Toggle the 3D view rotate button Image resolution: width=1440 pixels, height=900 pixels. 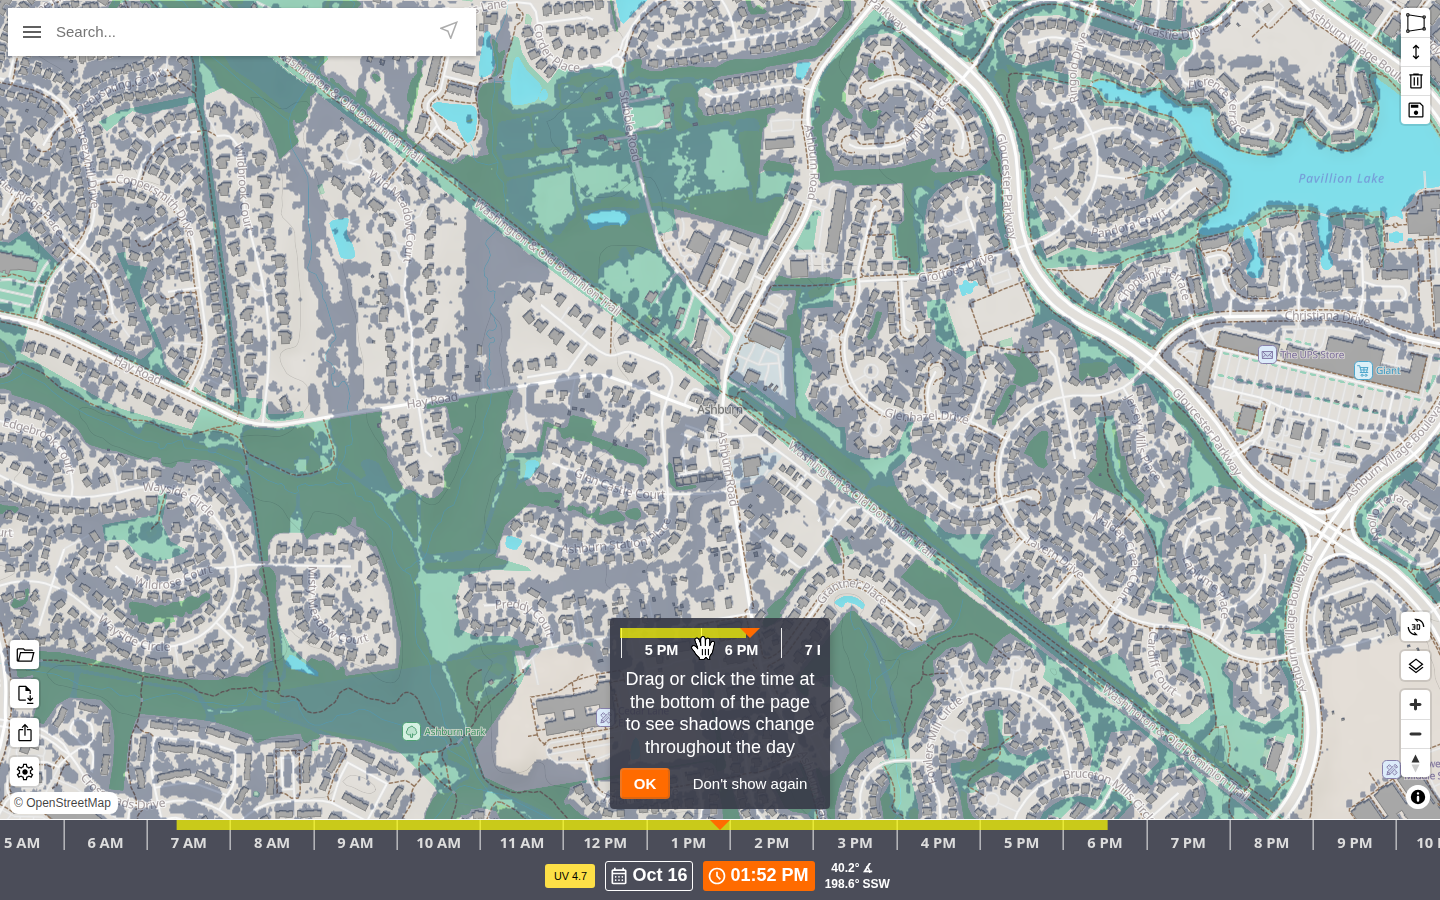coord(1415,627)
